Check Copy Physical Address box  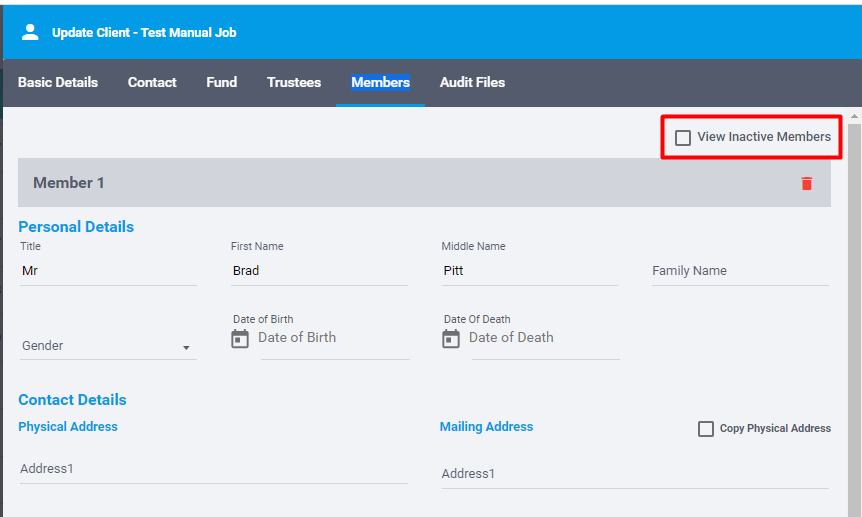tap(706, 428)
